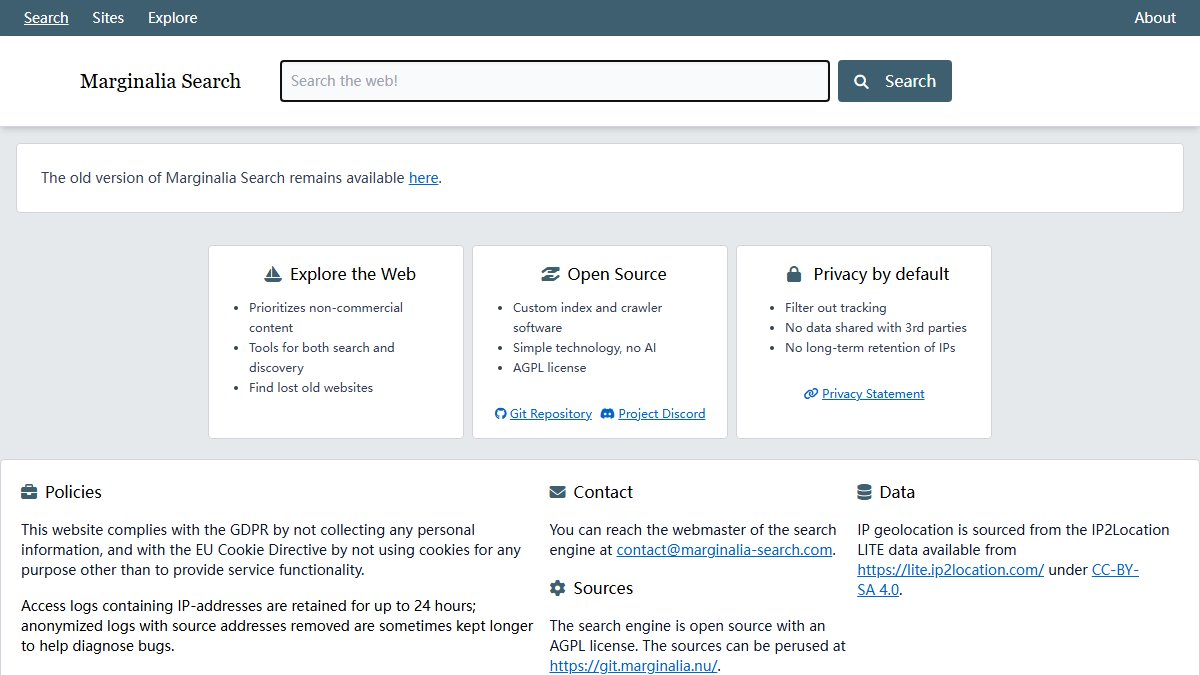Click the Sources section heading
1200x675 pixels.
point(603,588)
